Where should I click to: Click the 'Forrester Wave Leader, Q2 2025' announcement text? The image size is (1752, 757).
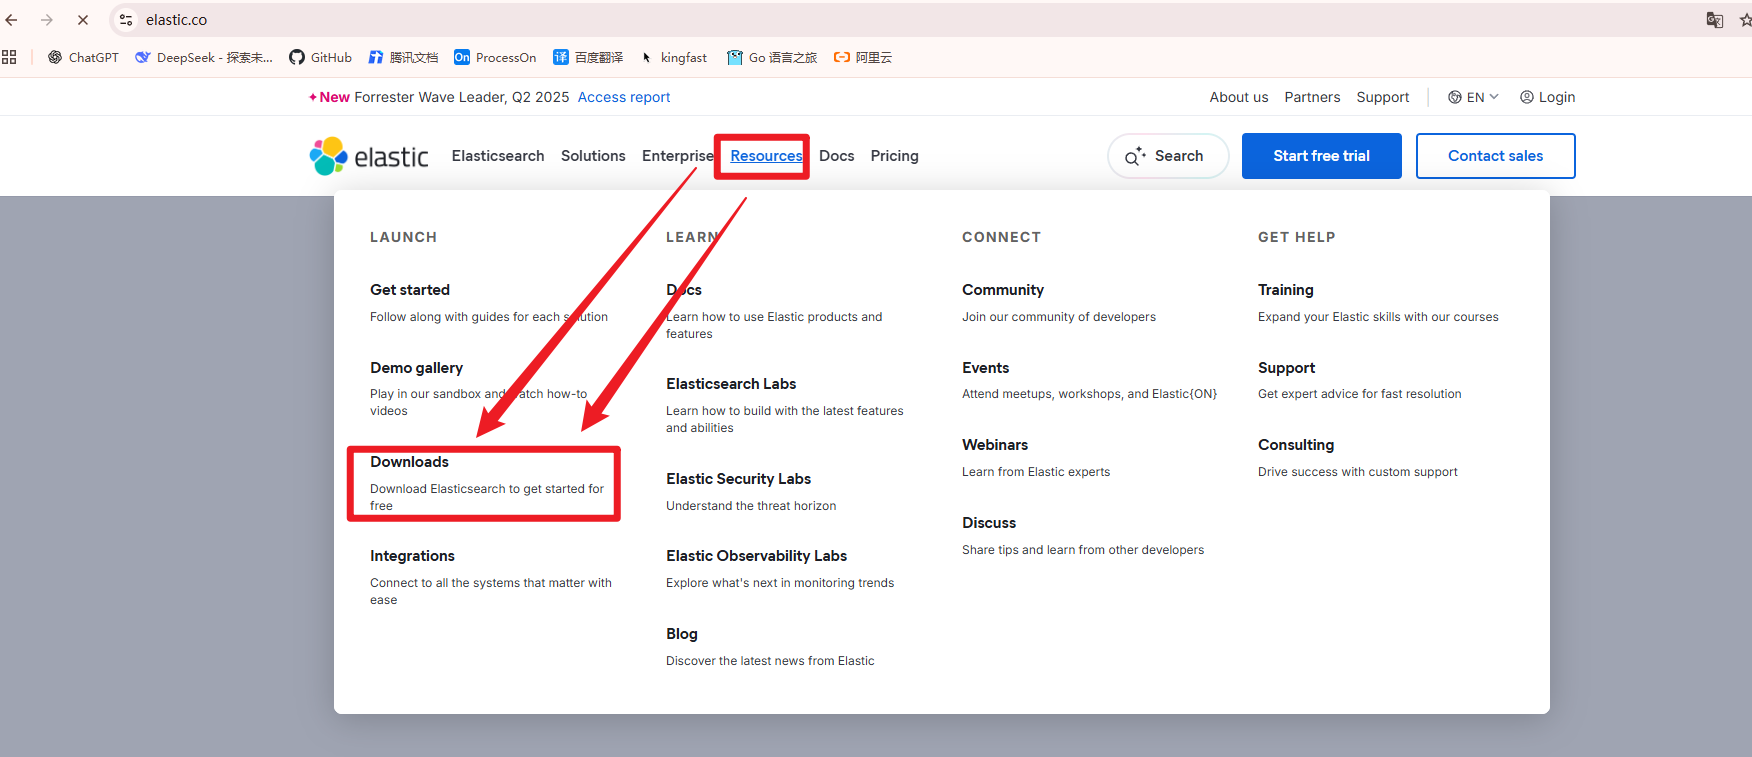pos(461,97)
